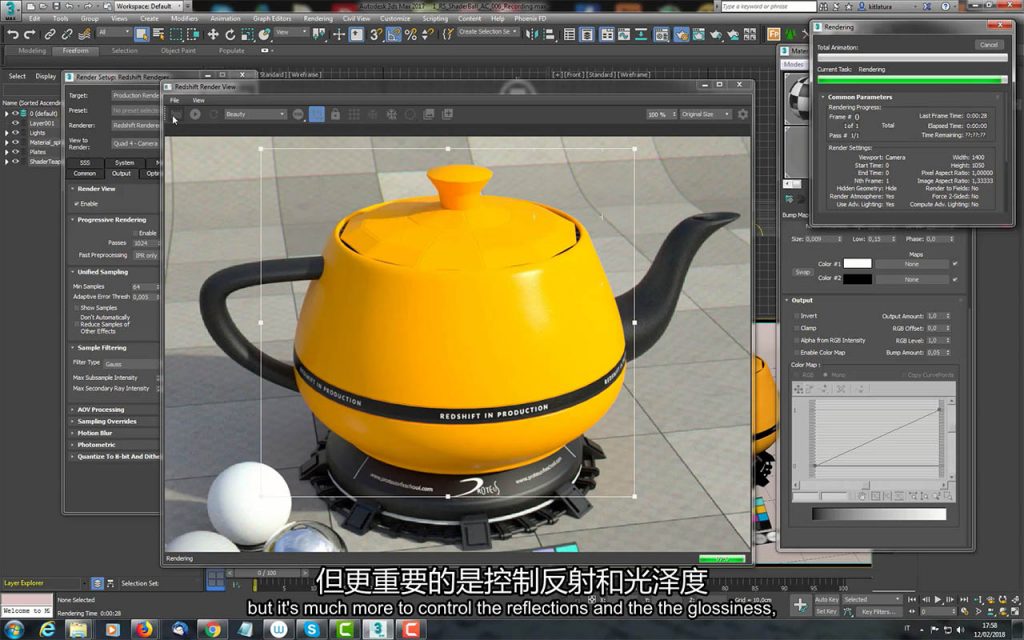Screen dimensions: 1024x640
Task: Open the white Color #1 swatch
Action: pyautogui.click(x=857, y=263)
